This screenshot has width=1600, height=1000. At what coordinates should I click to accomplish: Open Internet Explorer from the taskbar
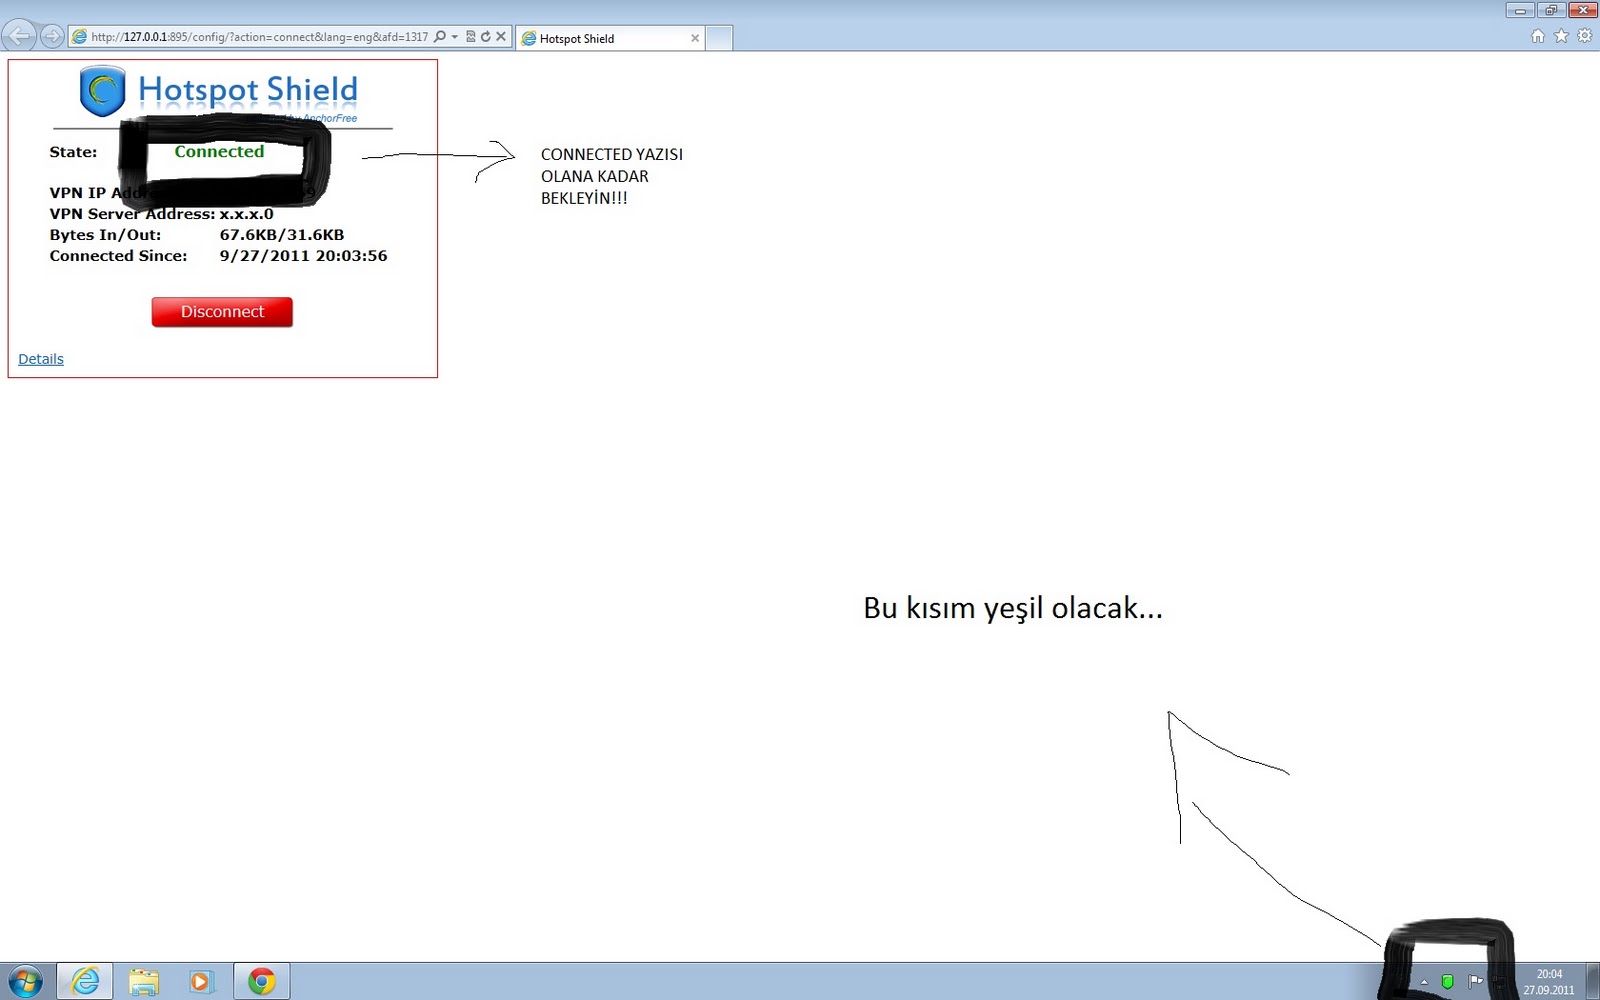[85, 981]
